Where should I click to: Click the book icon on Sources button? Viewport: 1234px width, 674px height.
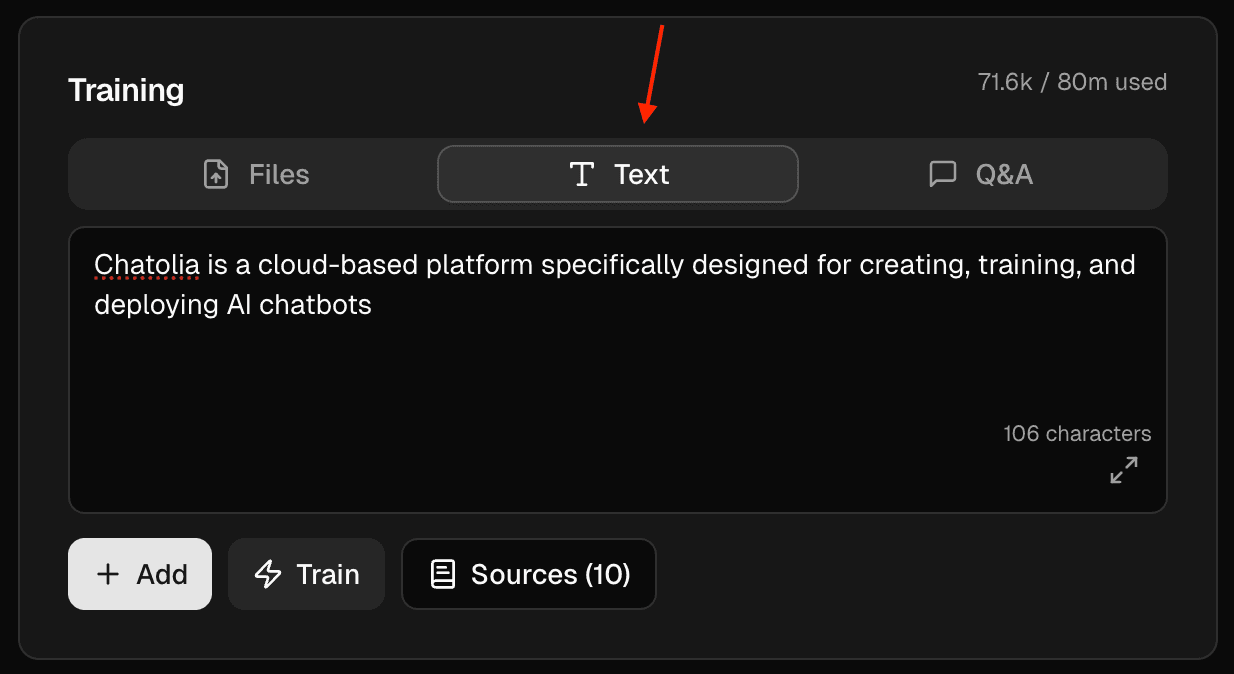tap(443, 574)
